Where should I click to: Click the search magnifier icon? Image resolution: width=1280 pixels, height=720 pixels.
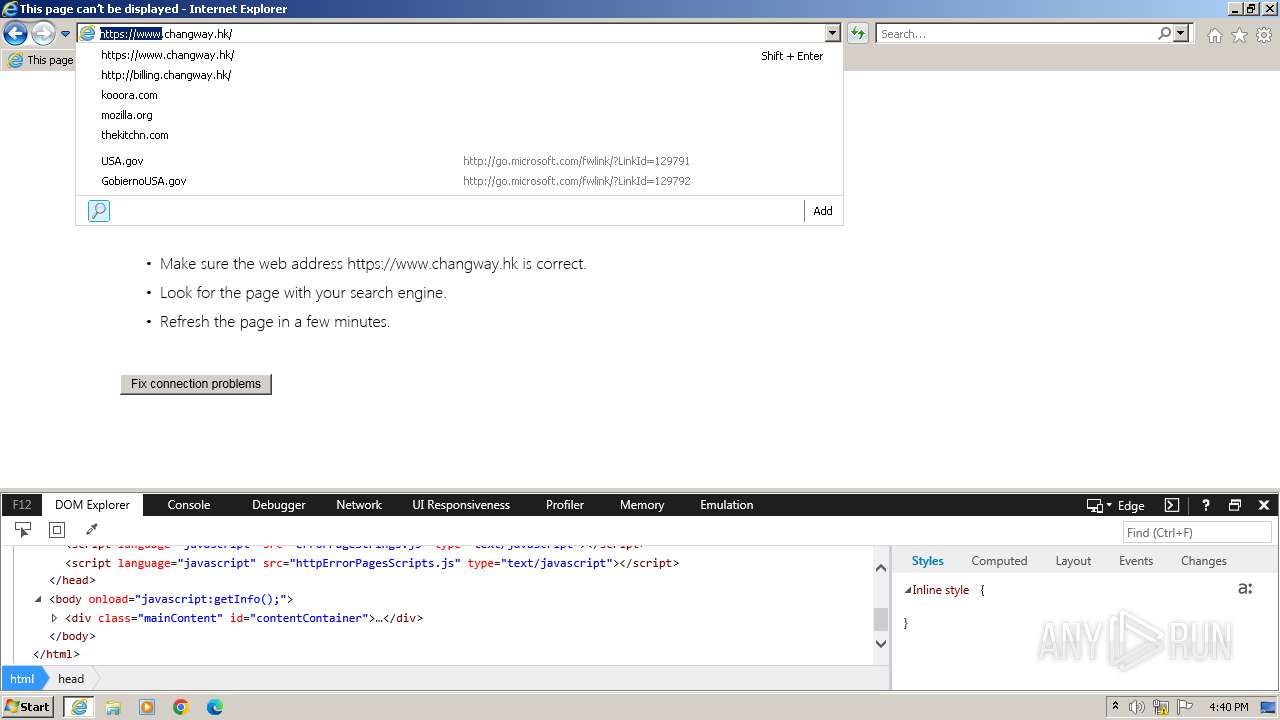(x=1164, y=33)
